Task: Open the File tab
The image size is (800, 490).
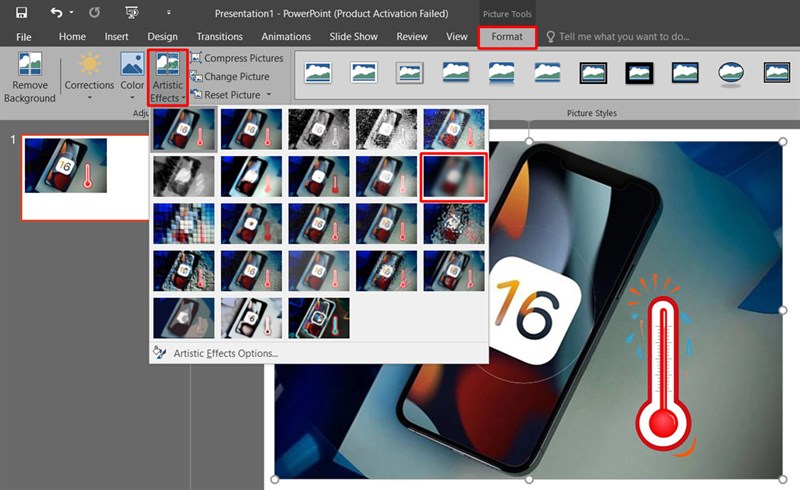Action: point(23,37)
